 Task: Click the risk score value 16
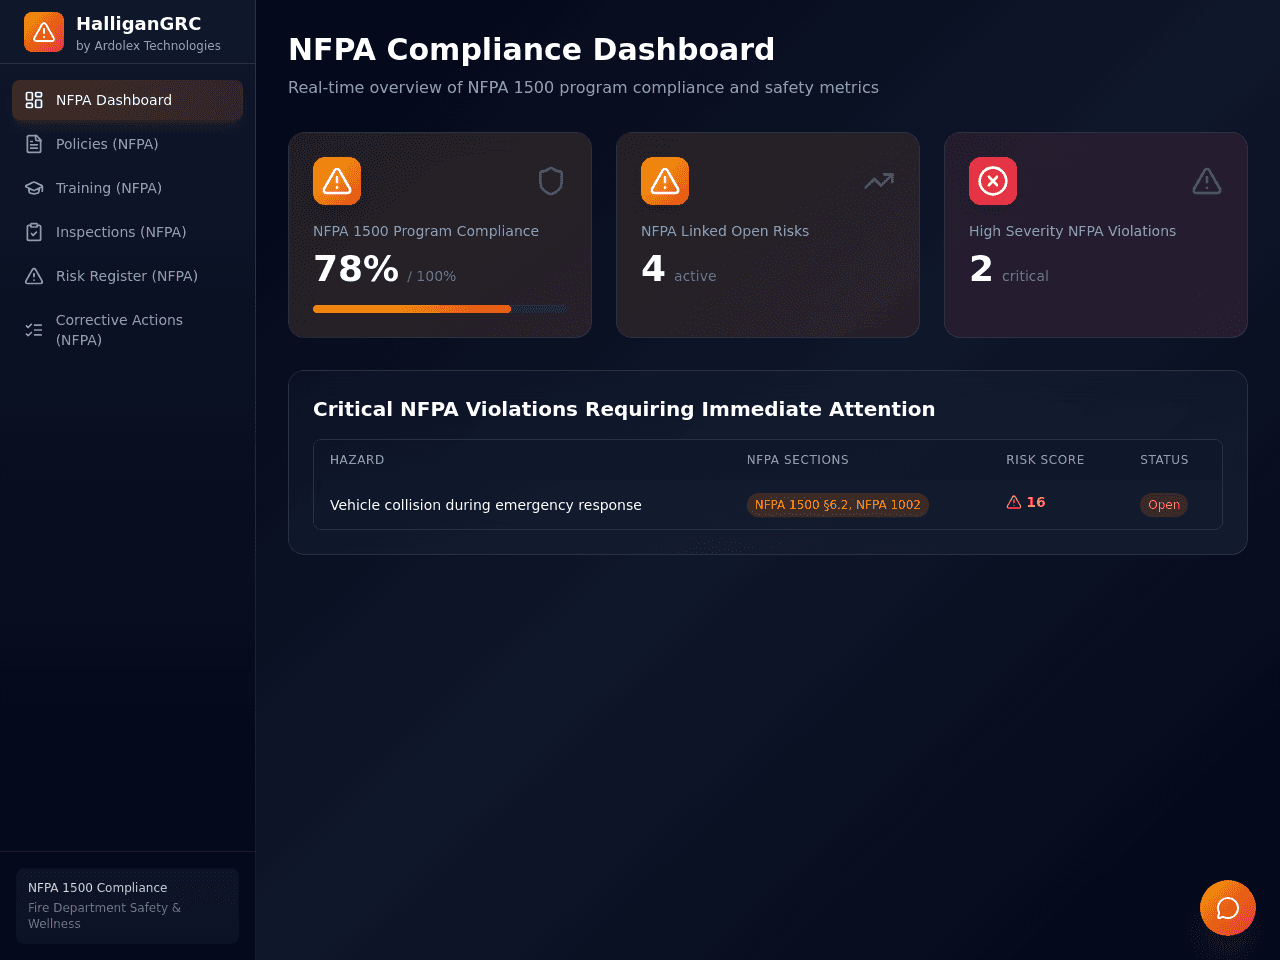(x=1036, y=502)
